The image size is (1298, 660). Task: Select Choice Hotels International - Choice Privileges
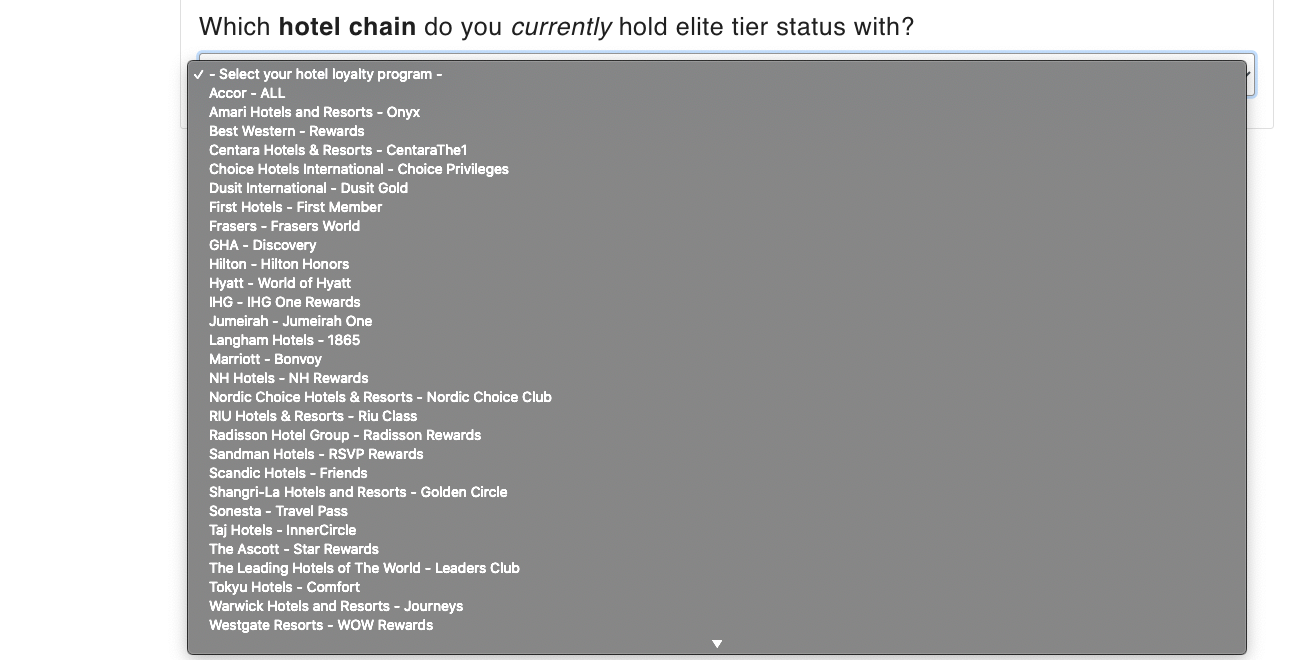(716, 169)
